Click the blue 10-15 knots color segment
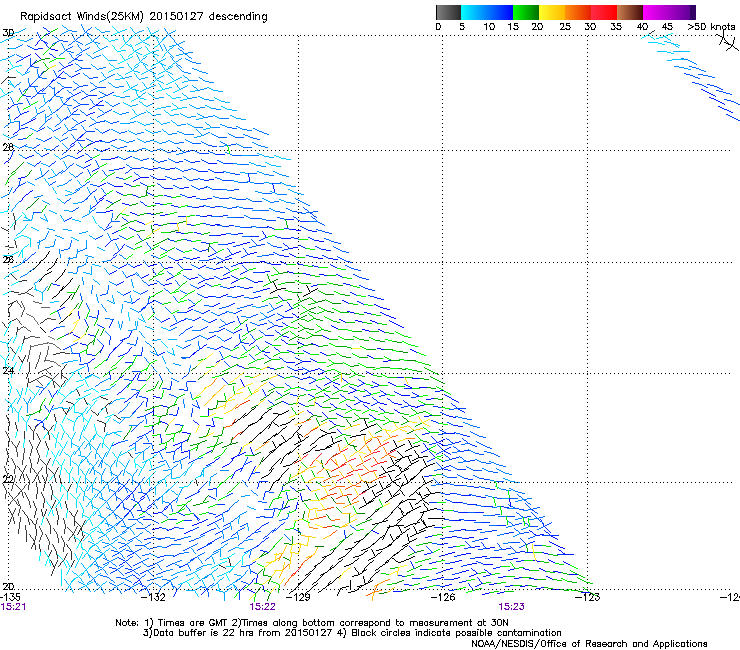This screenshot has width=740, height=650. (500, 12)
